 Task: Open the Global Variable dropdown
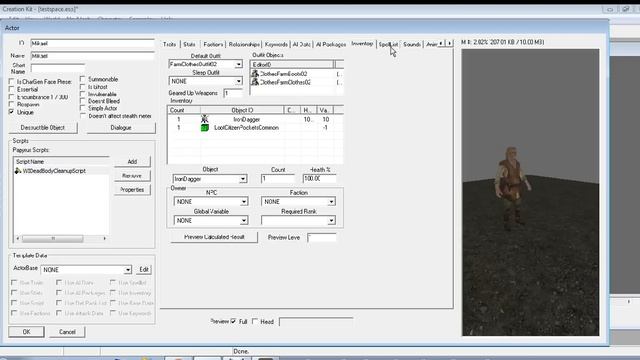coord(244,220)
